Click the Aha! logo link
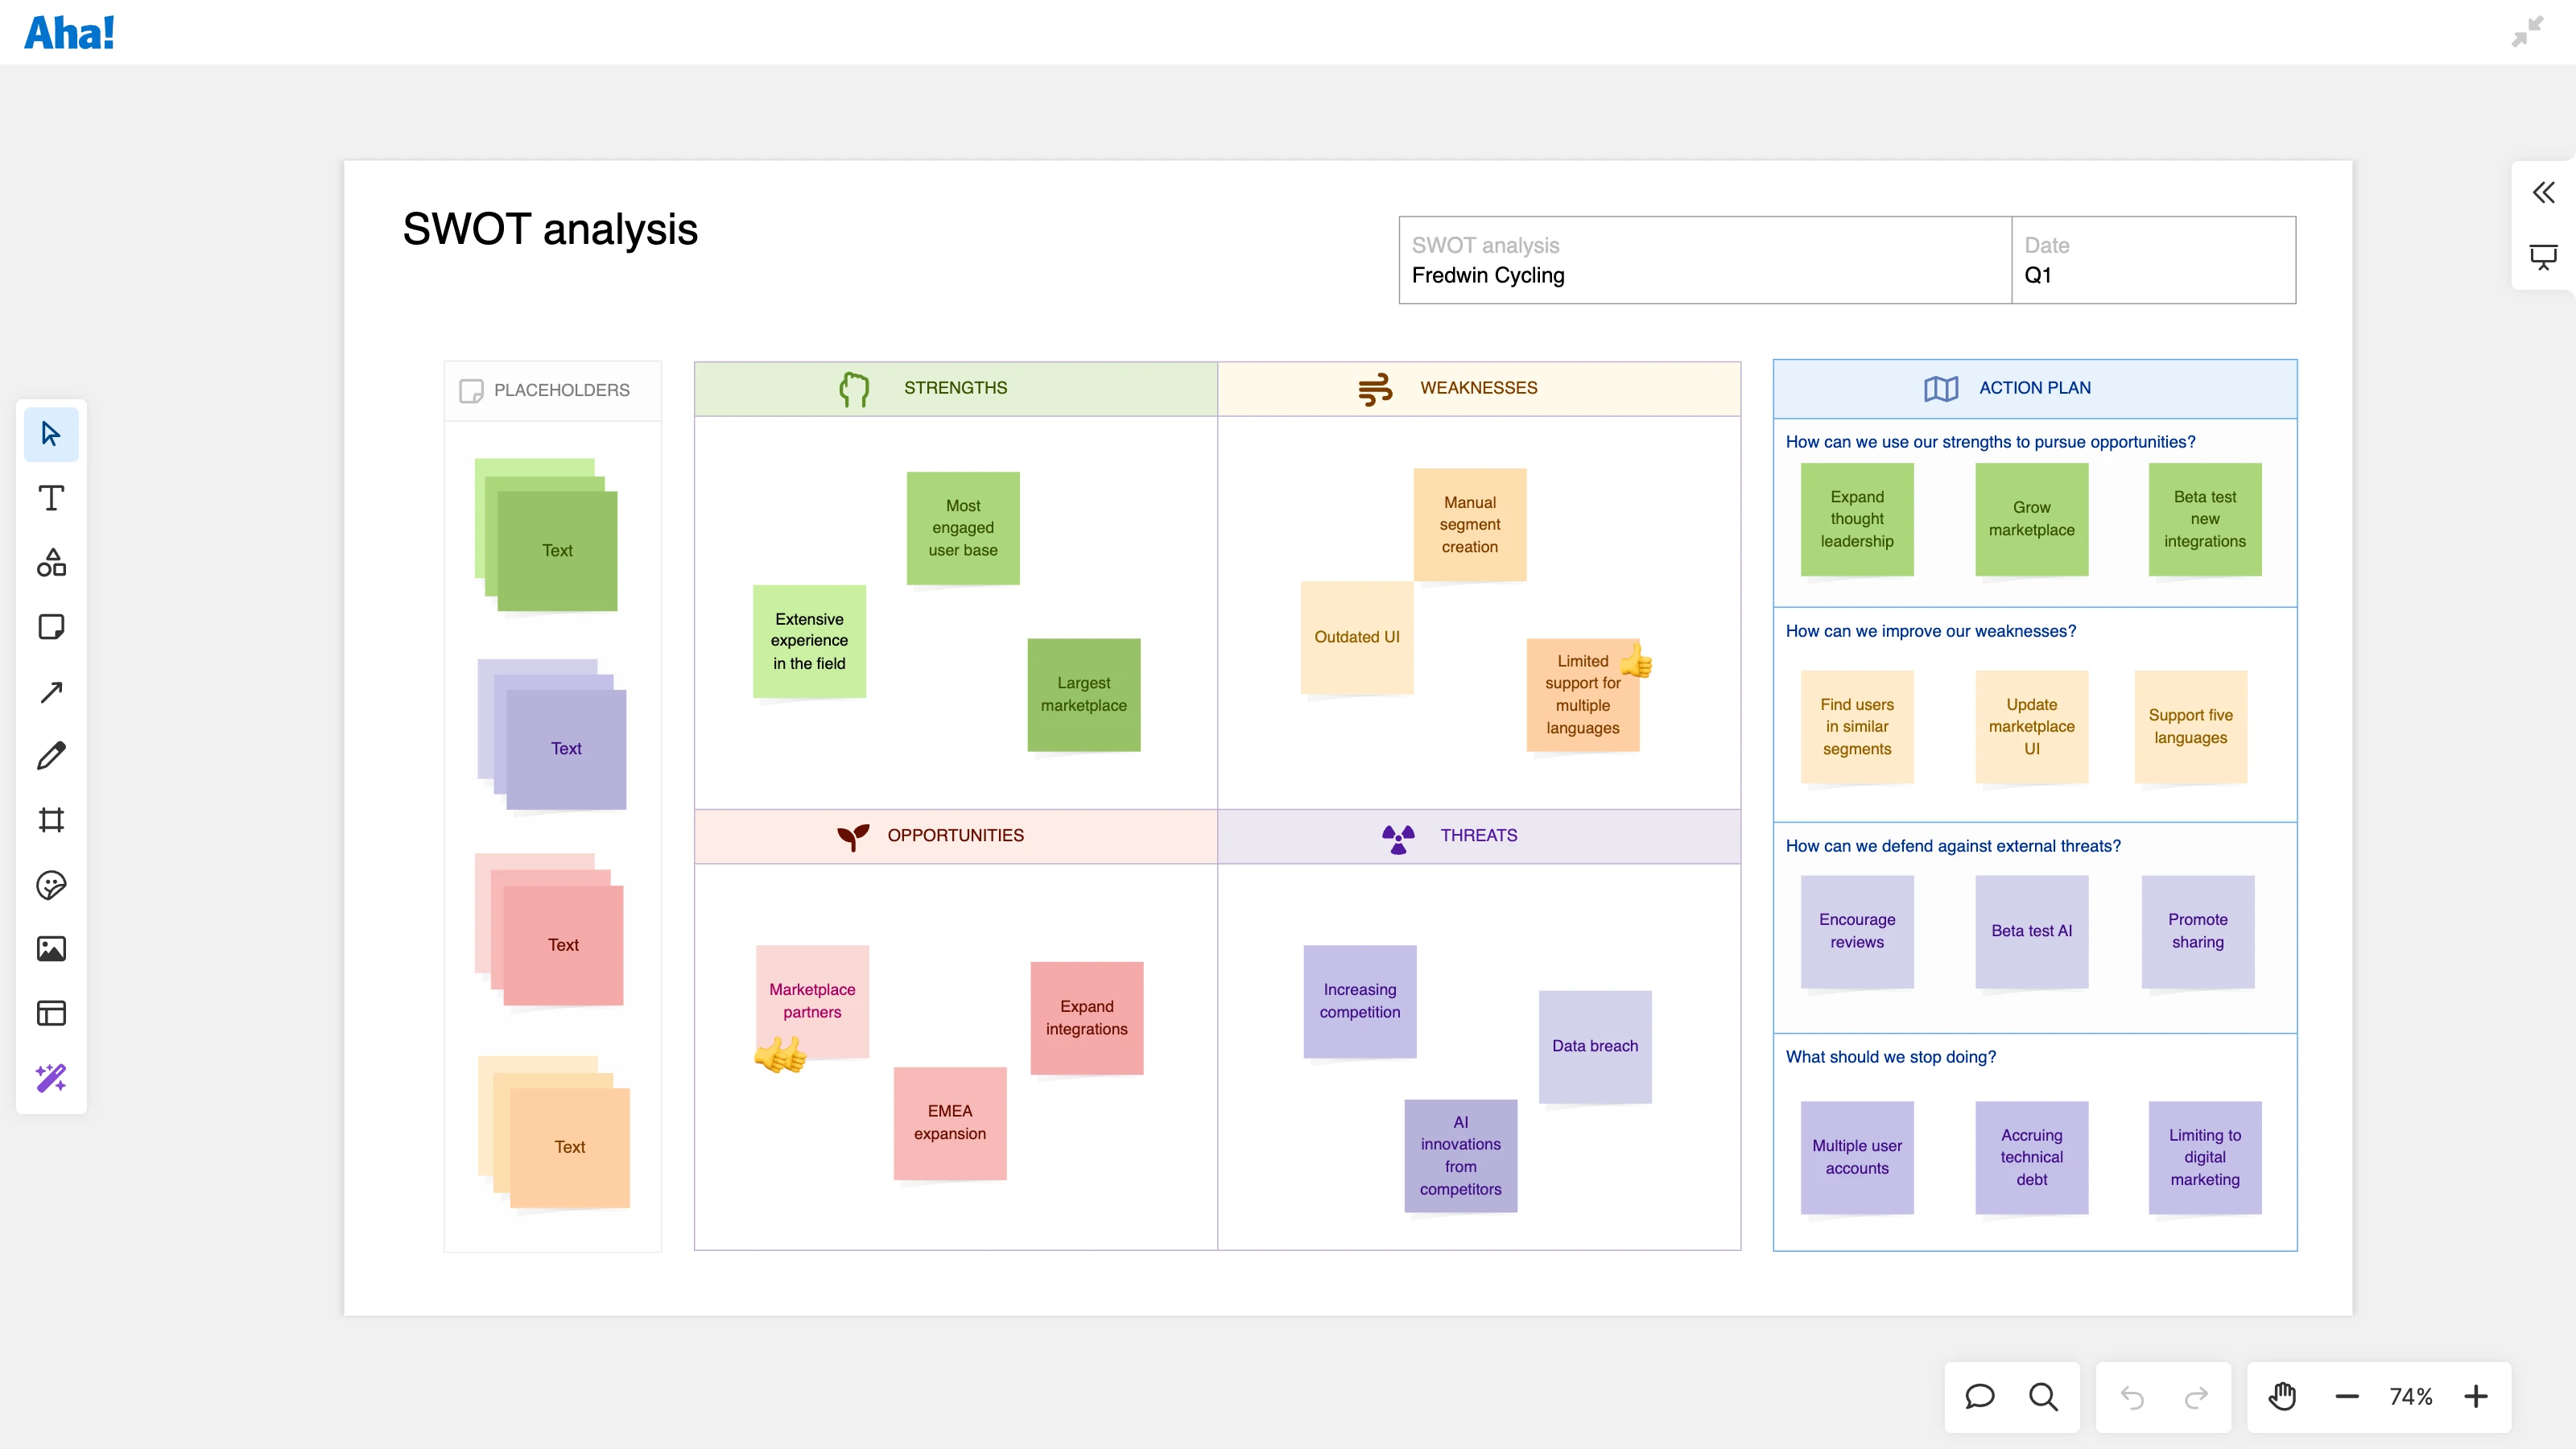This screenshot has width=2576, height=1449. tap(69, 33)
